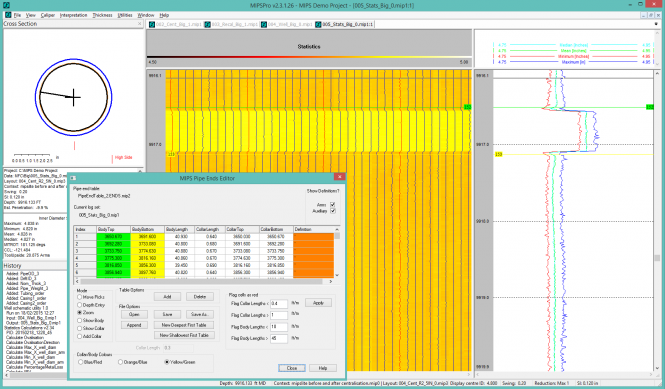Click the pipe table's scroll down arrow
The width and height of the screenshot is (665, 389).
pos(337,275)
